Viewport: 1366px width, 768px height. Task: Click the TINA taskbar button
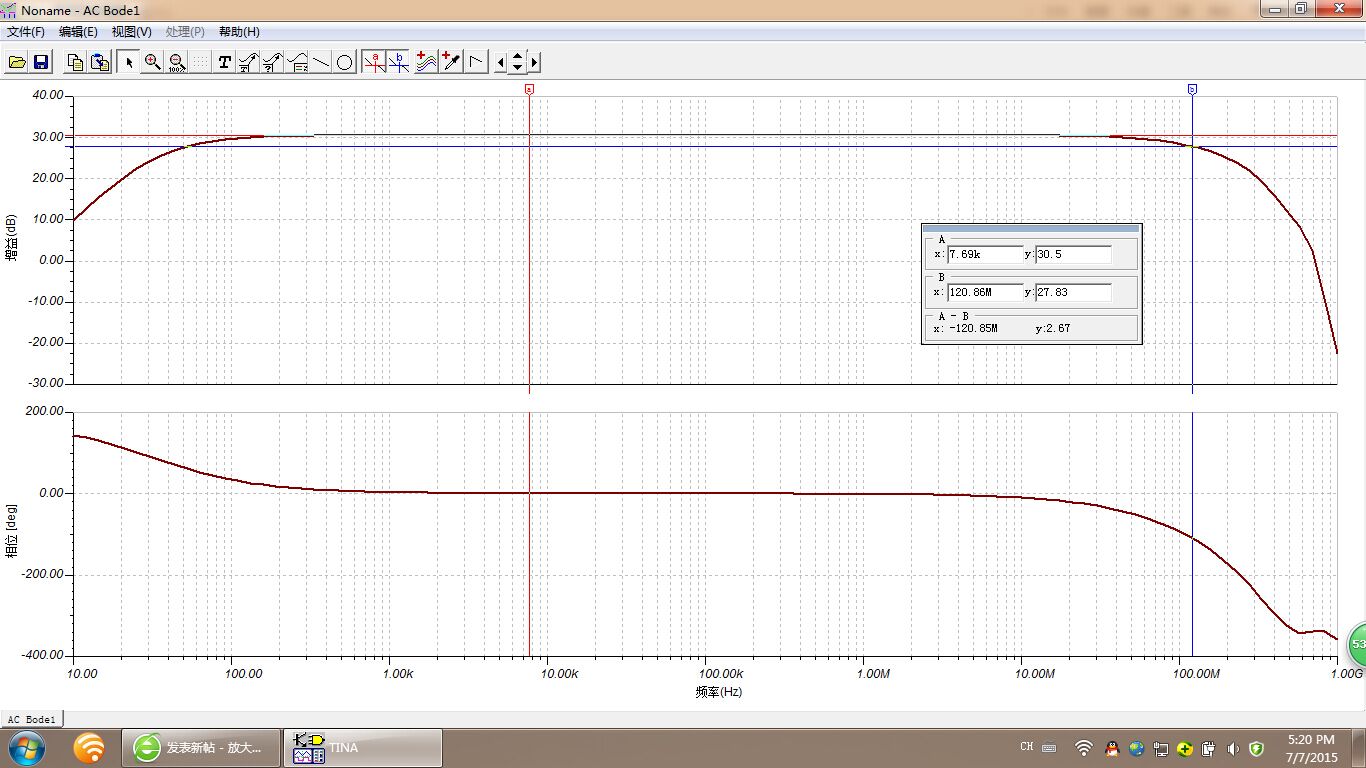tap(364, 747)
